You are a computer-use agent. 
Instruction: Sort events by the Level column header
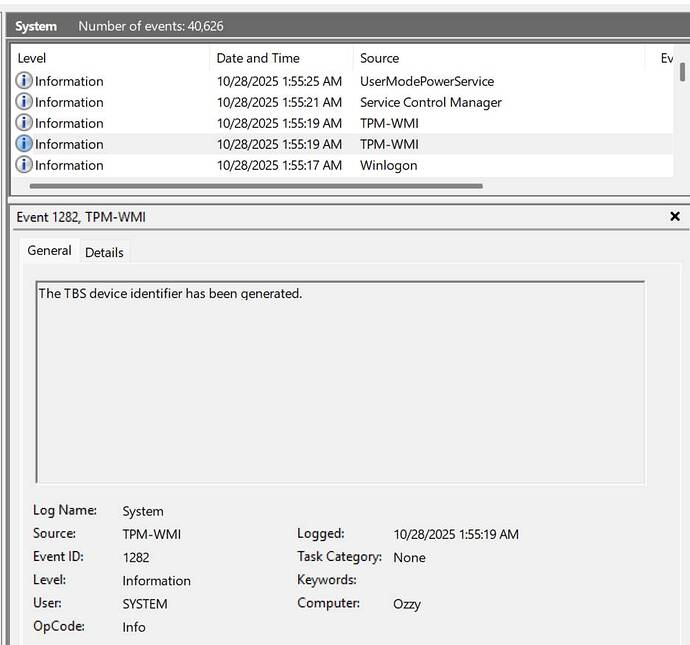point(110,58)
